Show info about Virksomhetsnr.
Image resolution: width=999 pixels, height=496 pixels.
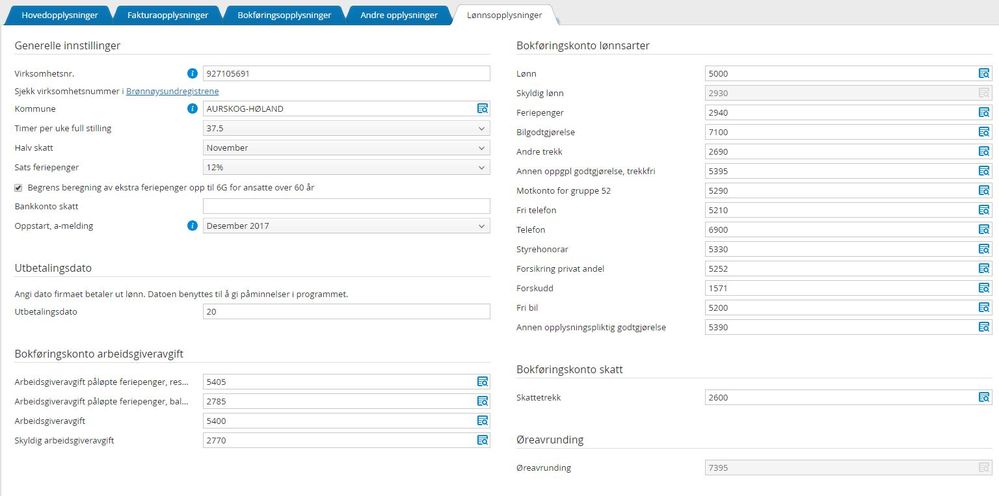[192, 73]
